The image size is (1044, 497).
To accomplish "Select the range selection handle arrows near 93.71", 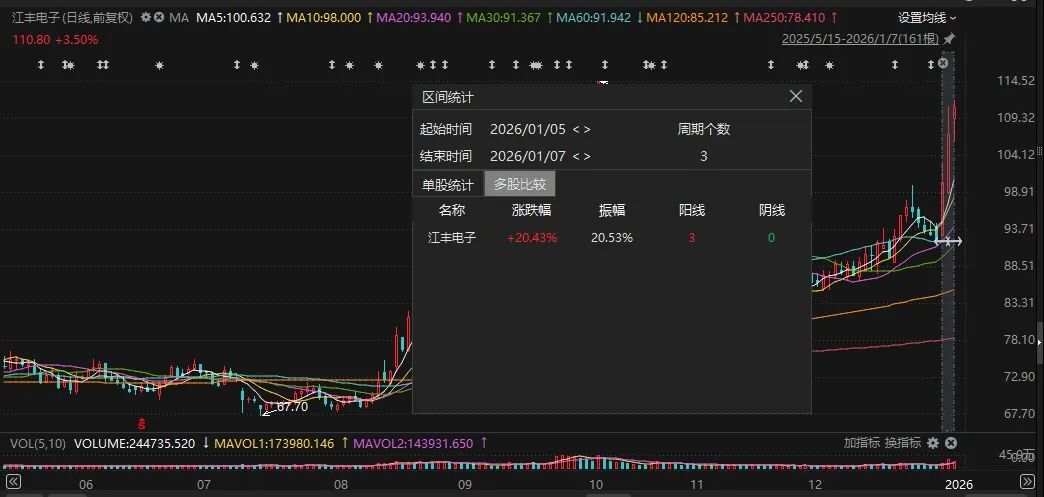I will coord(948,241).
